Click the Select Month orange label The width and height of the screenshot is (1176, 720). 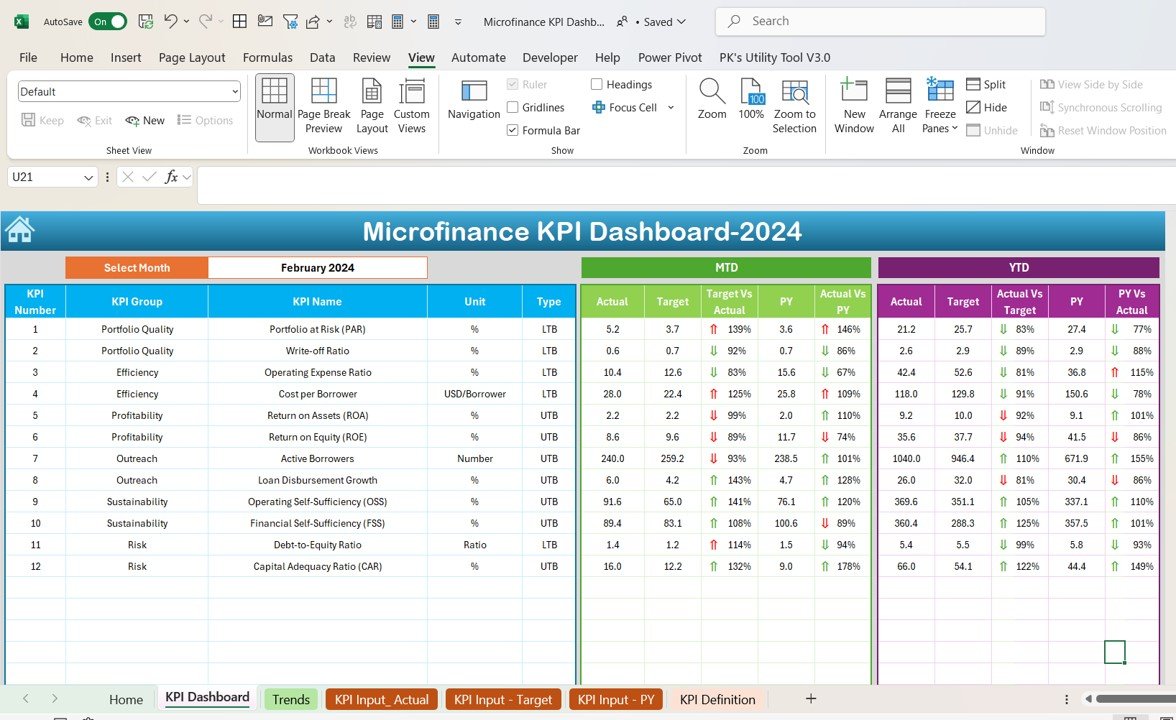136,268
